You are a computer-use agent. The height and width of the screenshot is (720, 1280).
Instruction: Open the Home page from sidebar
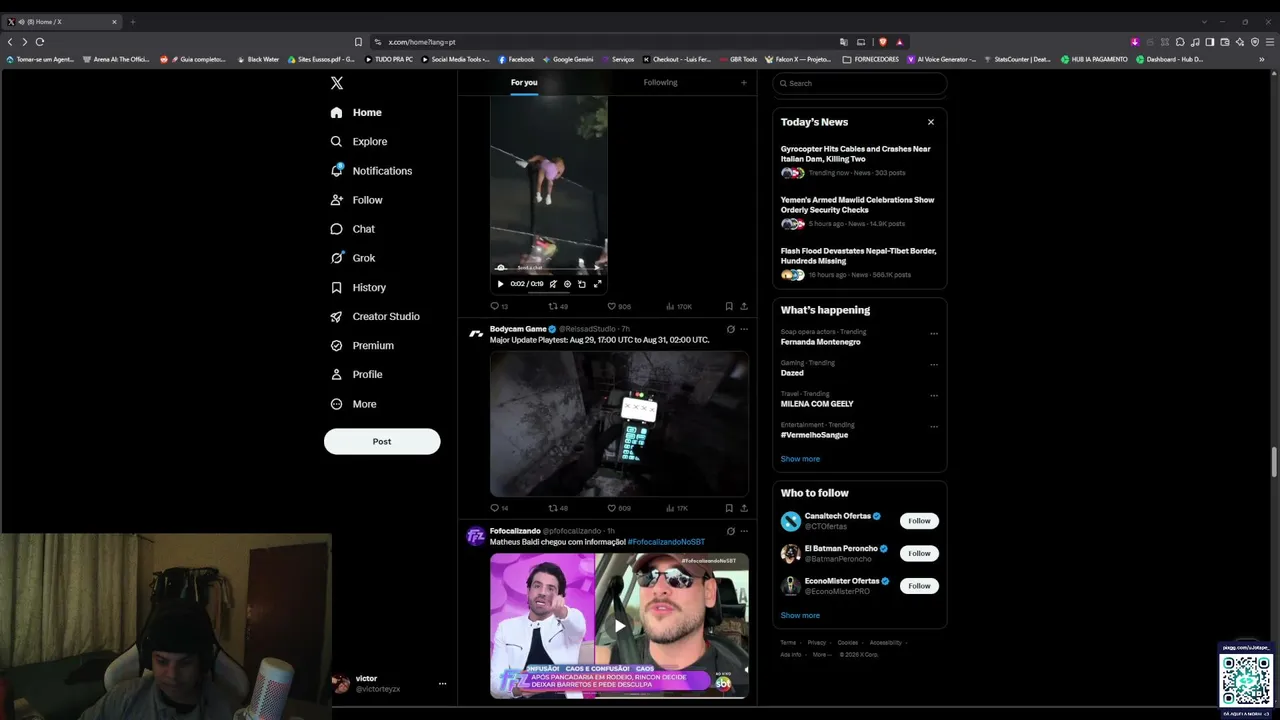[x=356, y=112]
